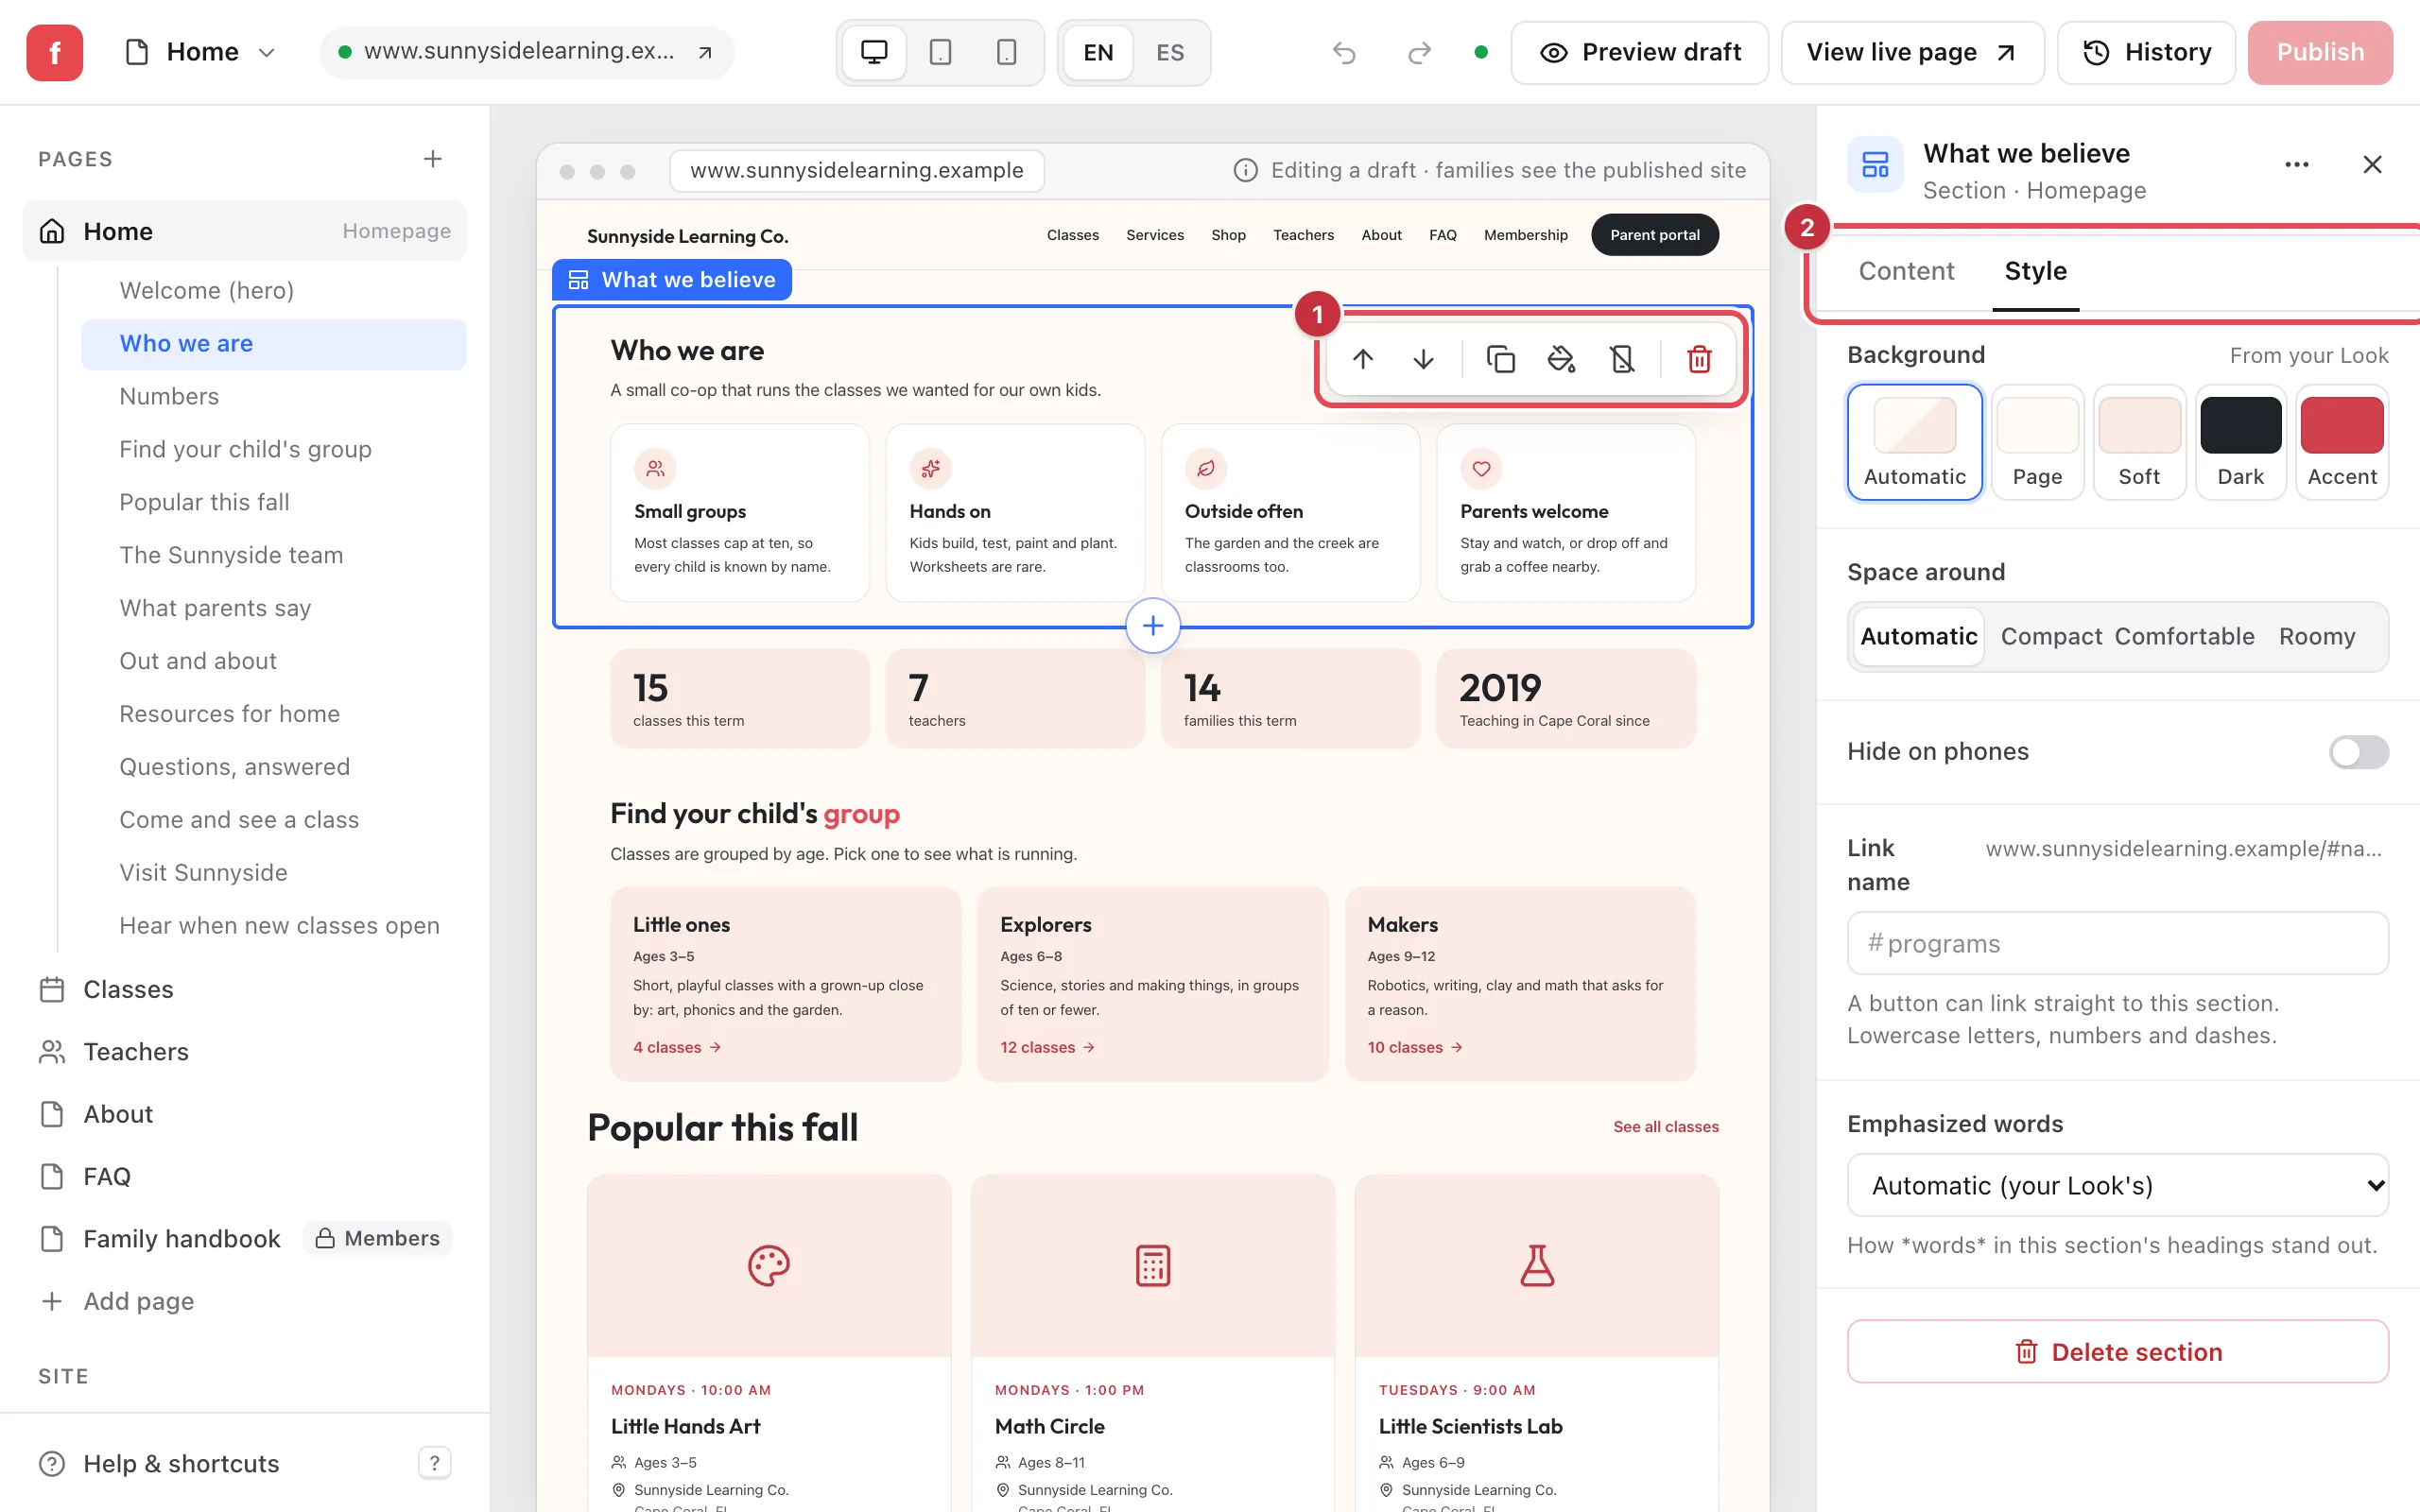This screenshot has height=1512, width=2420.
Task: Switch to the Content tab
Action: [1906, 271]
